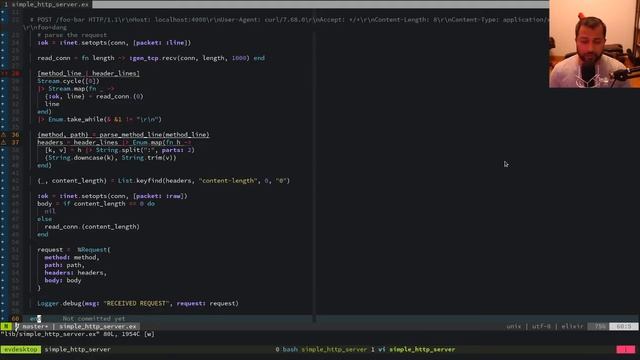
Task: Click the %Request{ struct line
Action: click(74, 249)
